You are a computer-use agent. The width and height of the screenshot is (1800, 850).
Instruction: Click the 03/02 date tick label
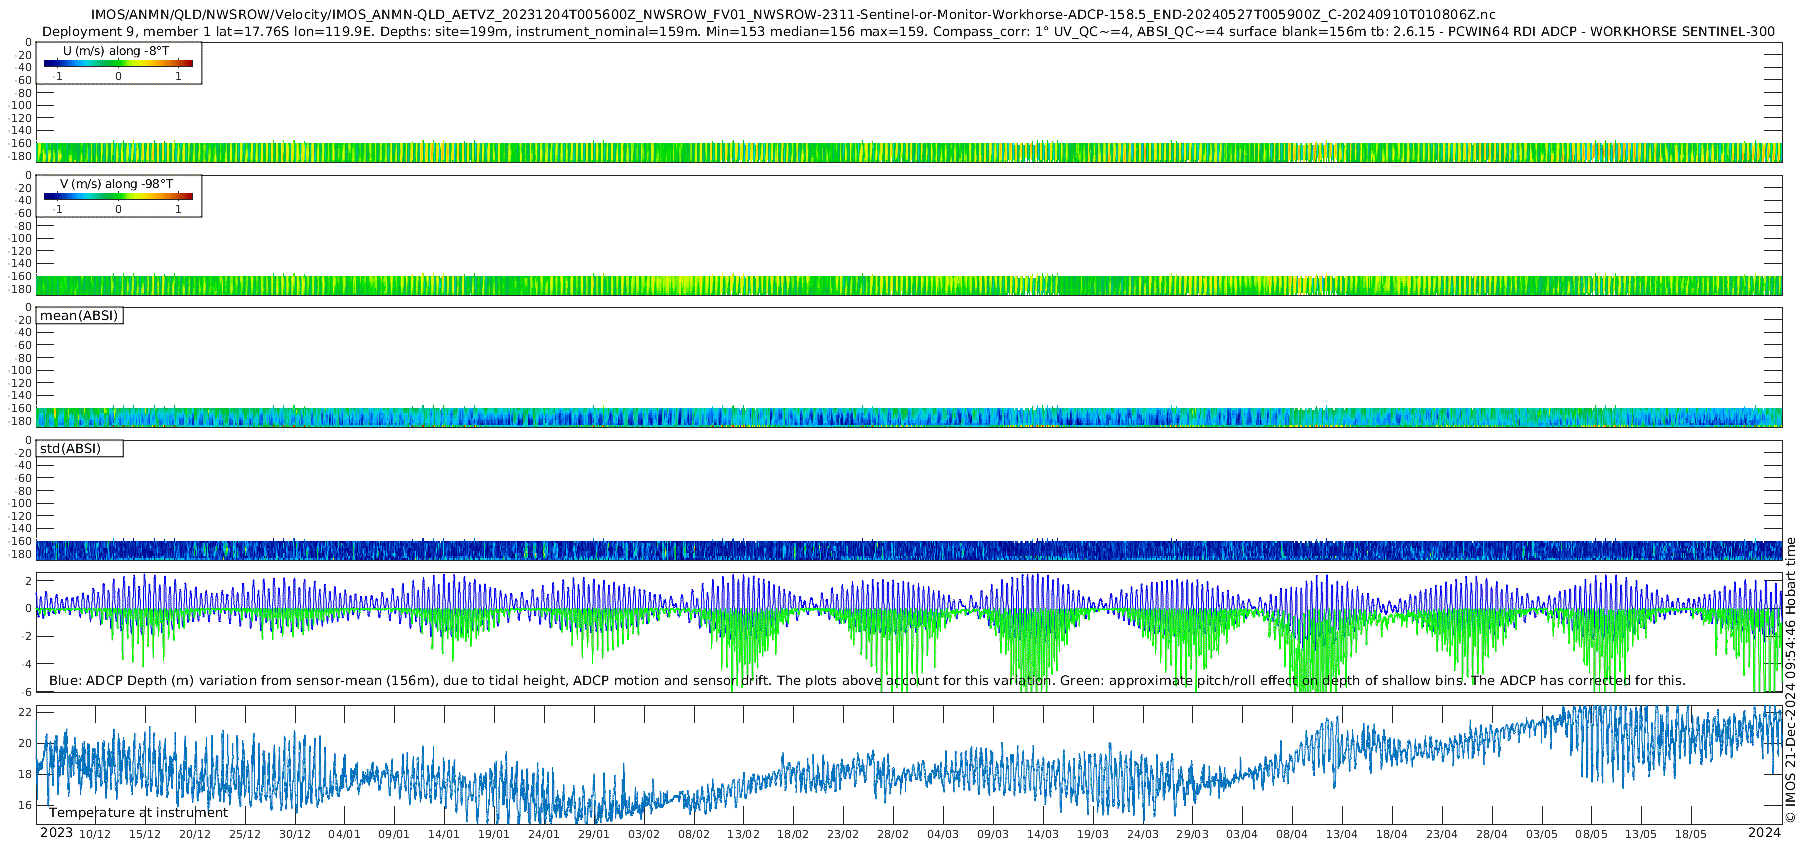pyautogui.click(x=644, y=834)
